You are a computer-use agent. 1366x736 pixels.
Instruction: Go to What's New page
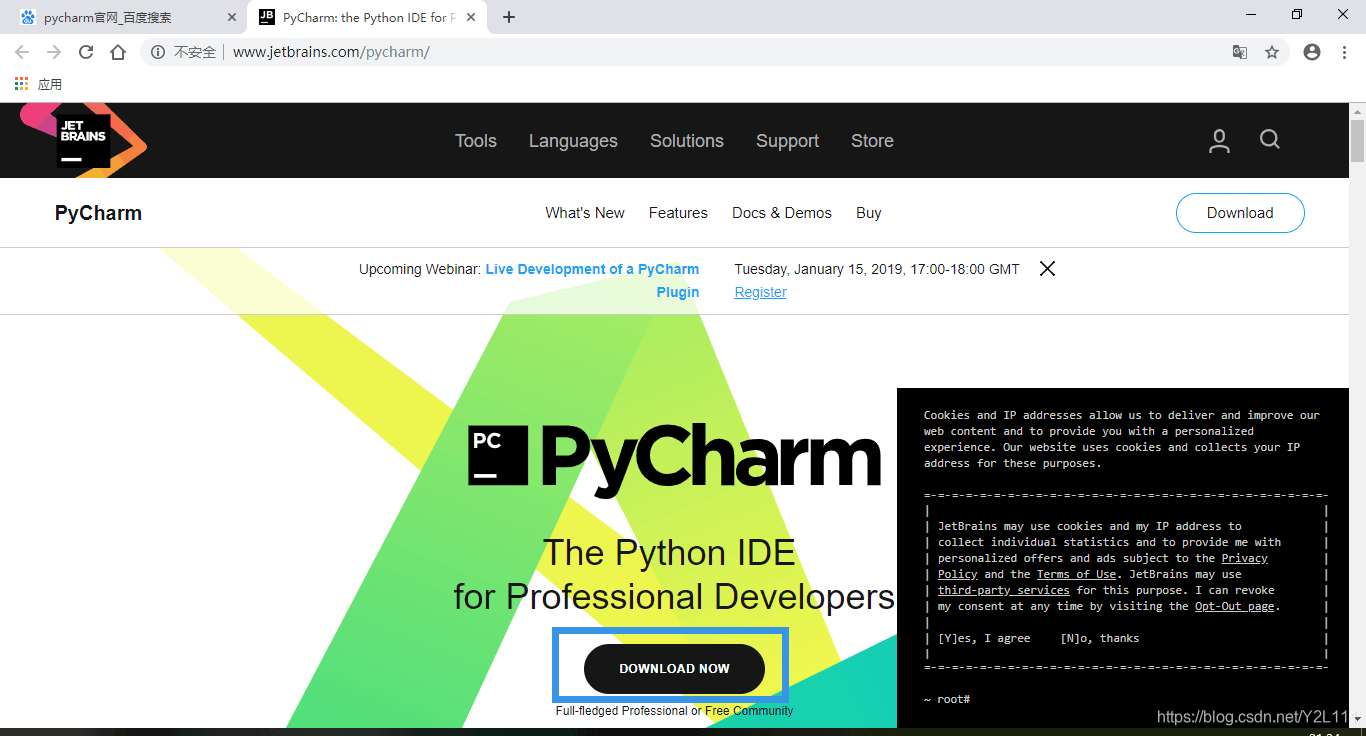coord(585,213)
